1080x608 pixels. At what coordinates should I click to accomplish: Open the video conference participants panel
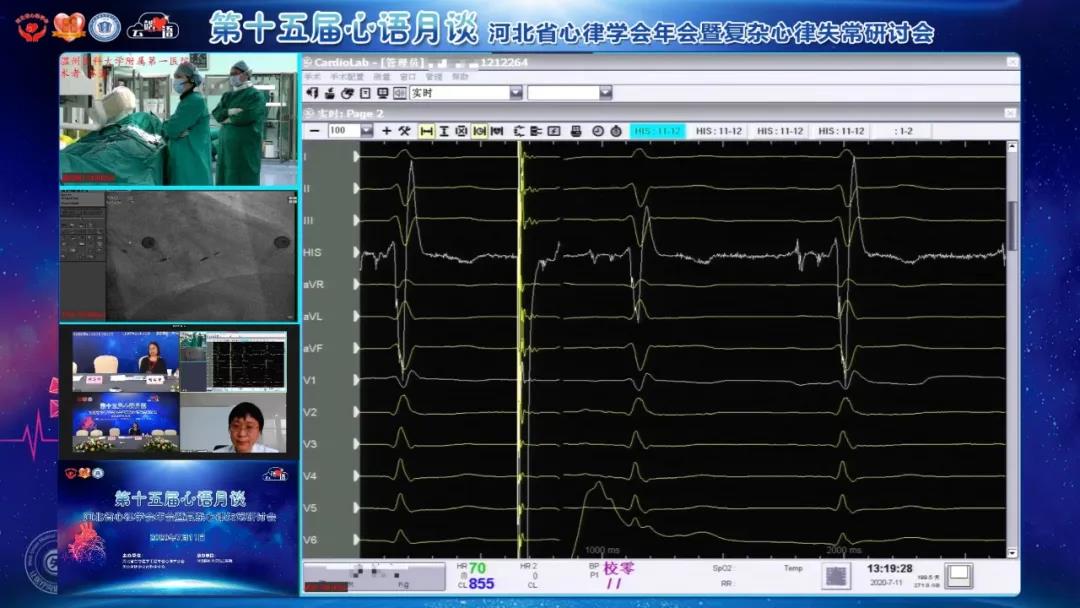(179, 392)
